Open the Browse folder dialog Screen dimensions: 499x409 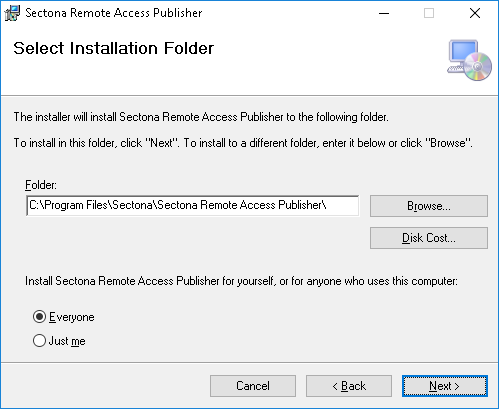(x=429, y=206)
